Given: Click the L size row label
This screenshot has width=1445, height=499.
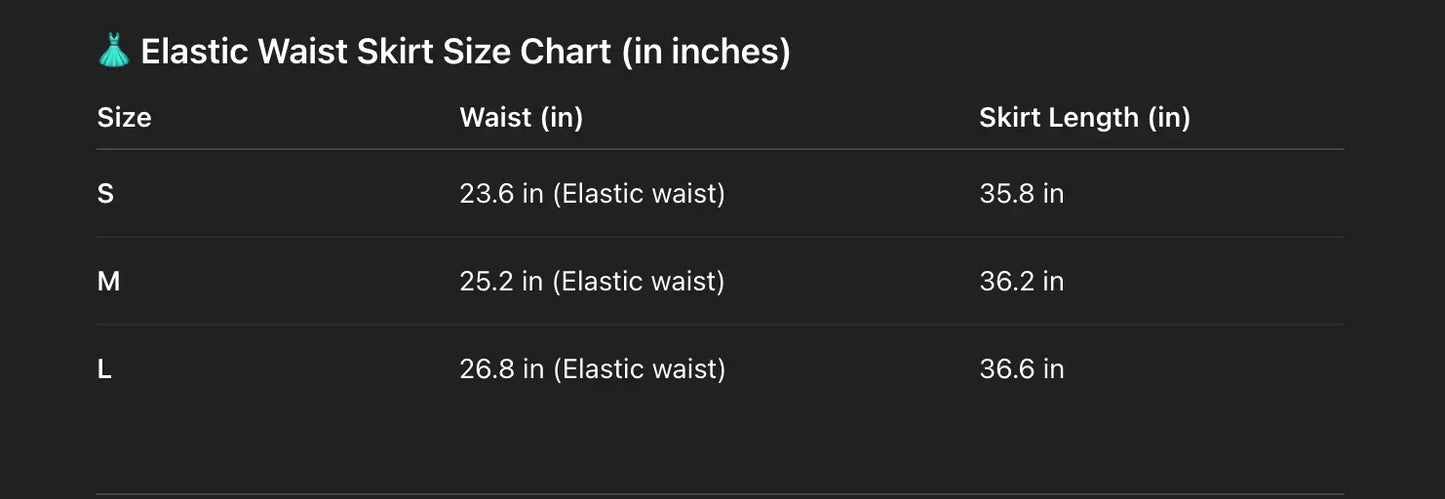Looking at the screenshot, I should tap(104, 369).
